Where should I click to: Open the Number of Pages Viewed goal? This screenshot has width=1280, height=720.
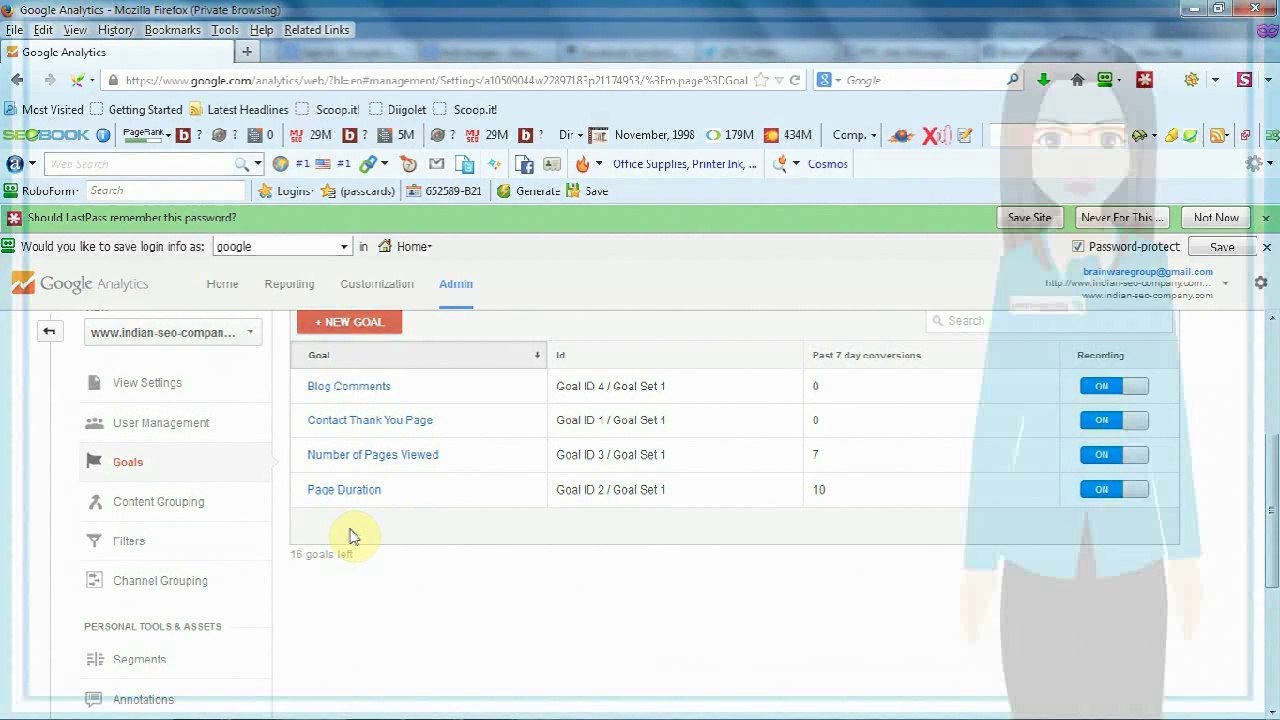[373, 455]
